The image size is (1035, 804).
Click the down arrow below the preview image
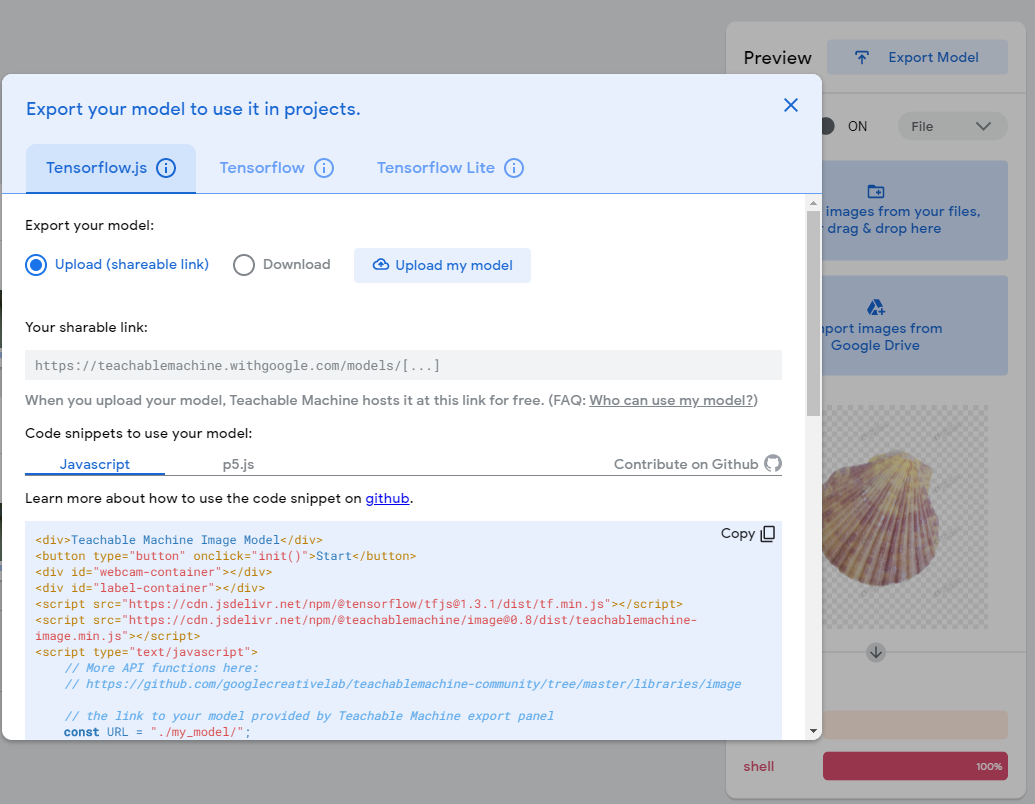point(876,653)
